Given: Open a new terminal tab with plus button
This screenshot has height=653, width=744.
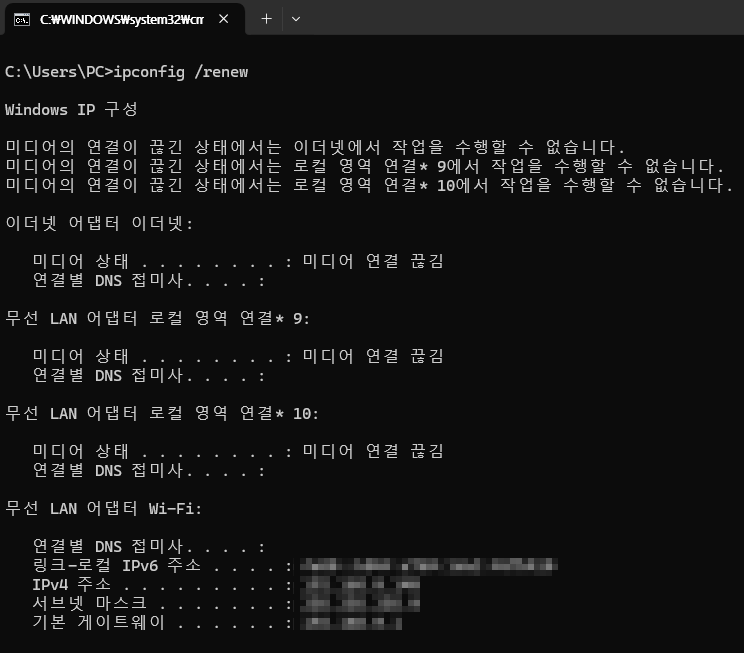Looking at the screenshot, I should click(267, 19).
